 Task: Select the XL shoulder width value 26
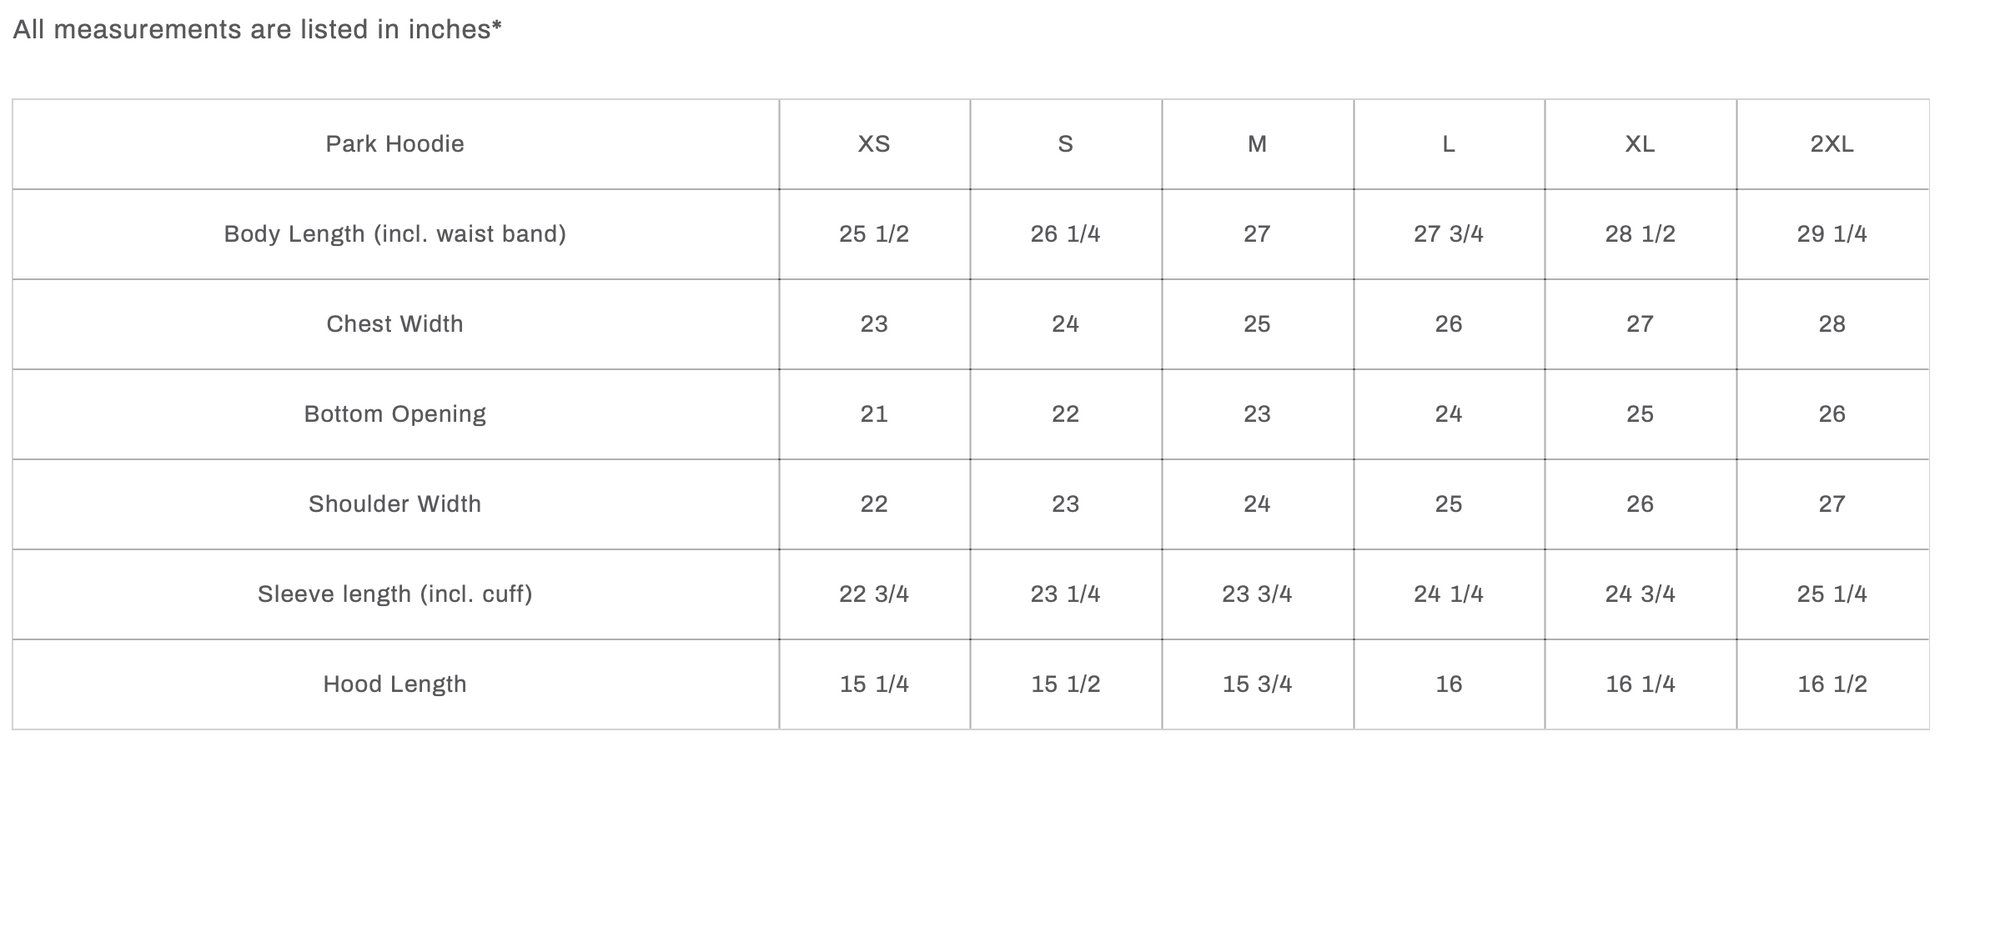[x=1640, y=504]
